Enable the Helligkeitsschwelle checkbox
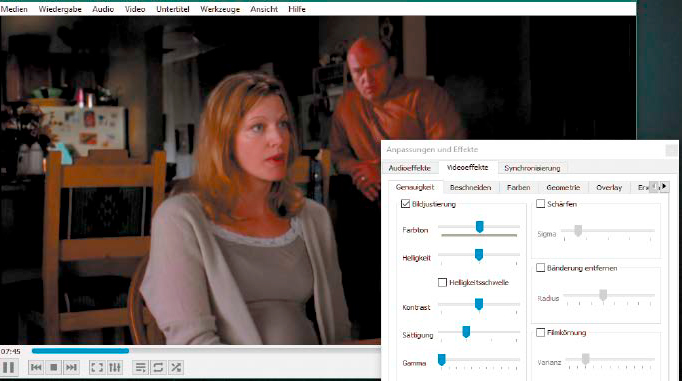 coord(442,282)
